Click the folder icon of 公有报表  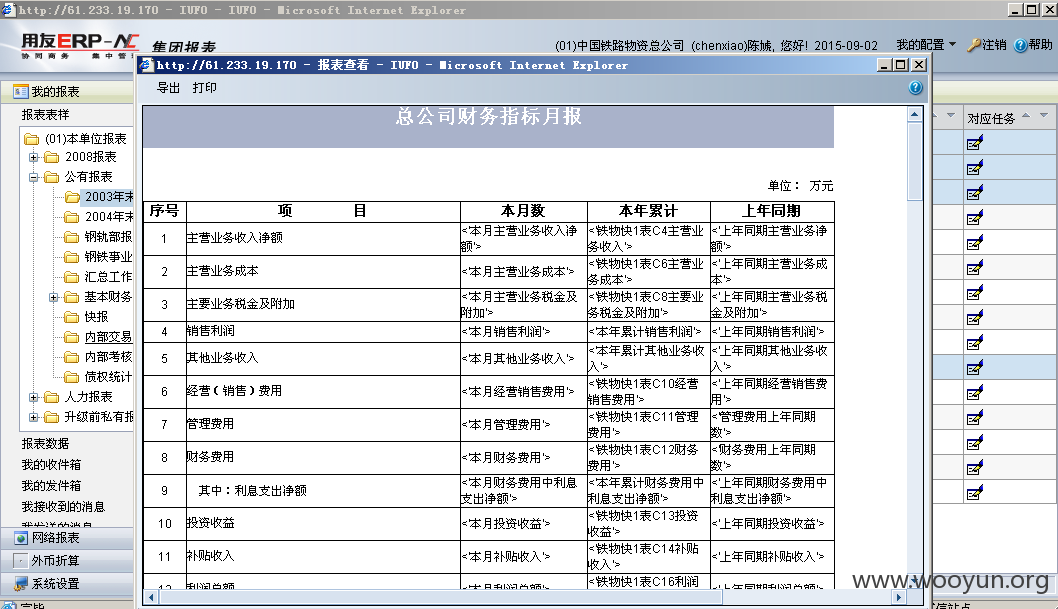click(52, 177)
